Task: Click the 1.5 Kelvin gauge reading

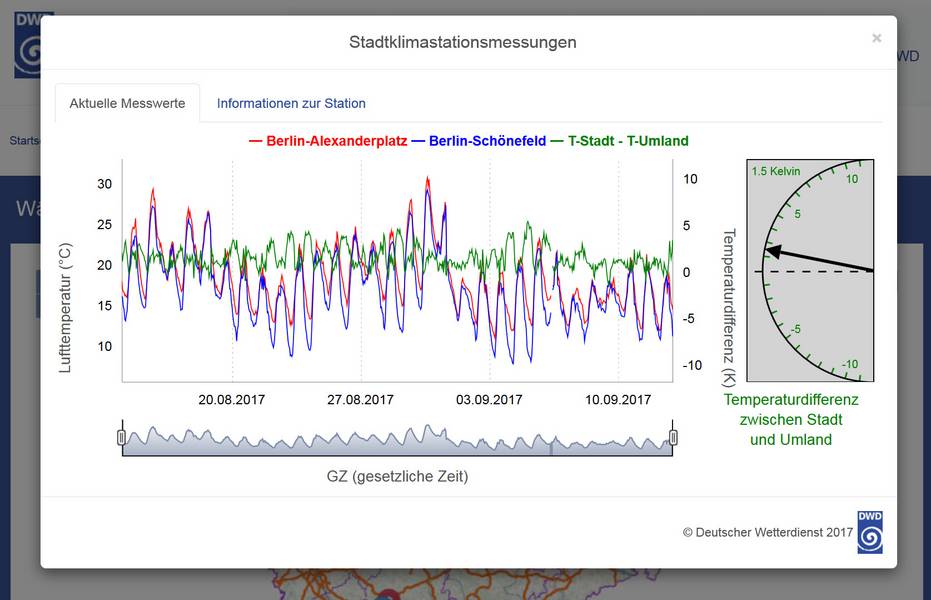Action: (776, 171)
